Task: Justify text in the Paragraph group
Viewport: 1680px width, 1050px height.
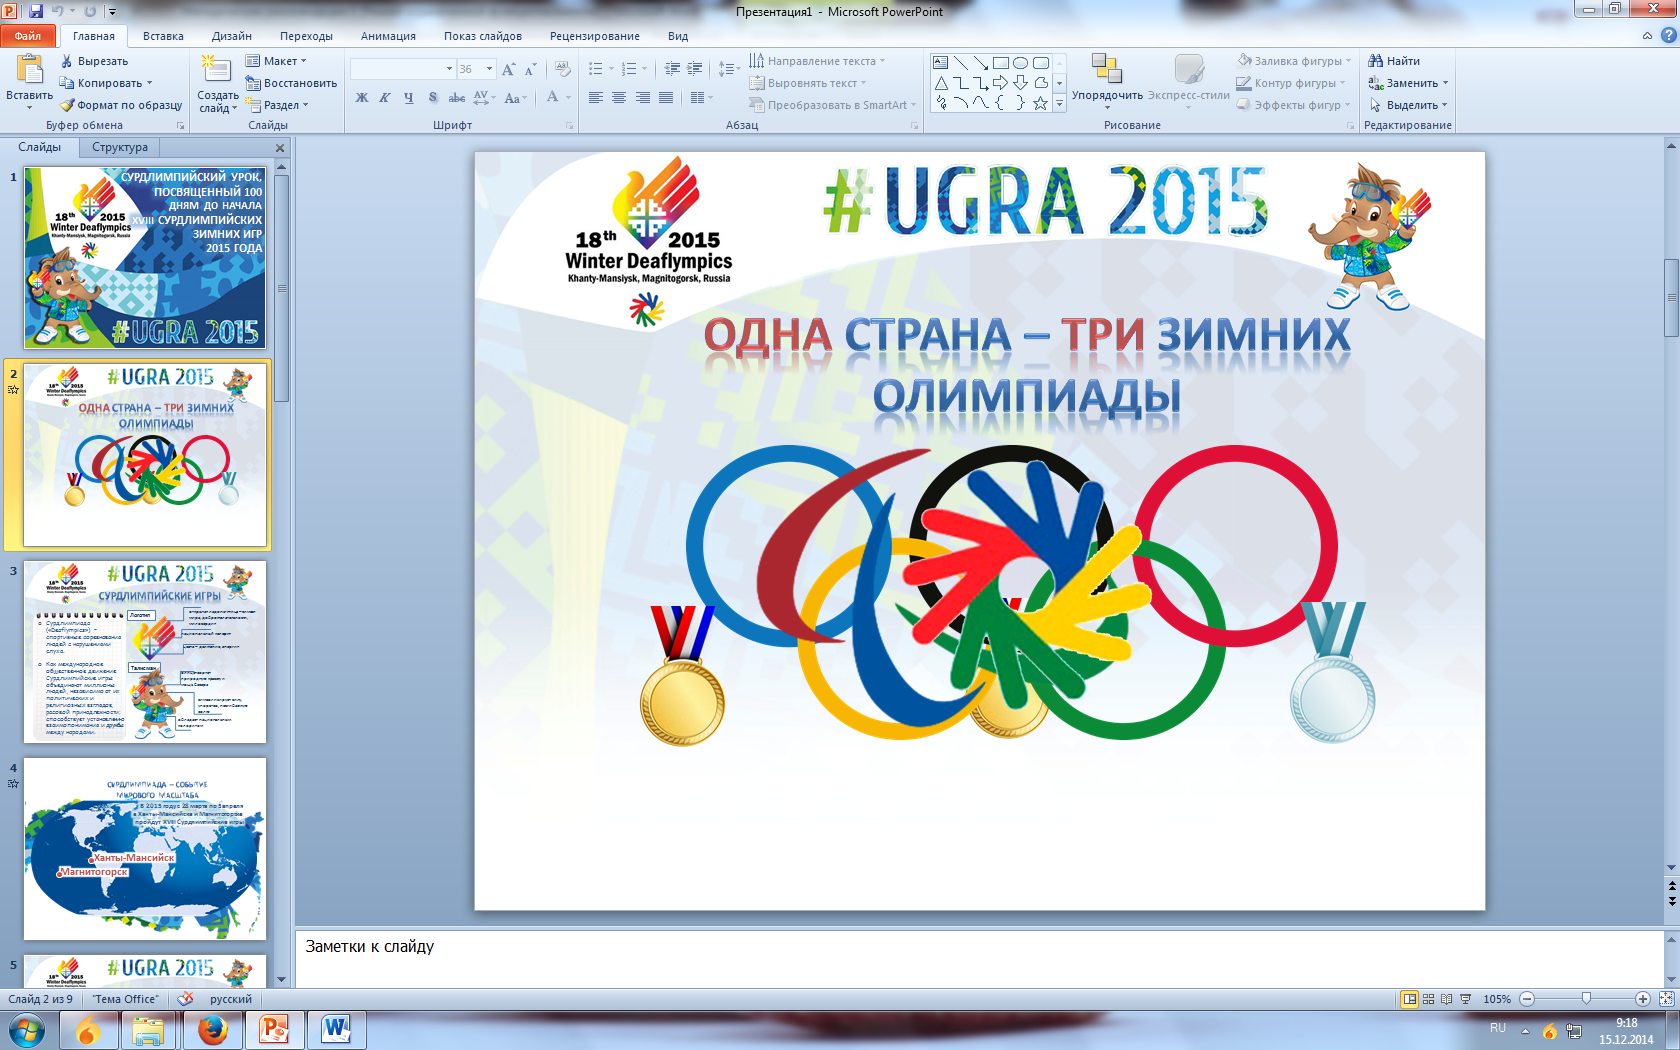Action: (666, 97)
